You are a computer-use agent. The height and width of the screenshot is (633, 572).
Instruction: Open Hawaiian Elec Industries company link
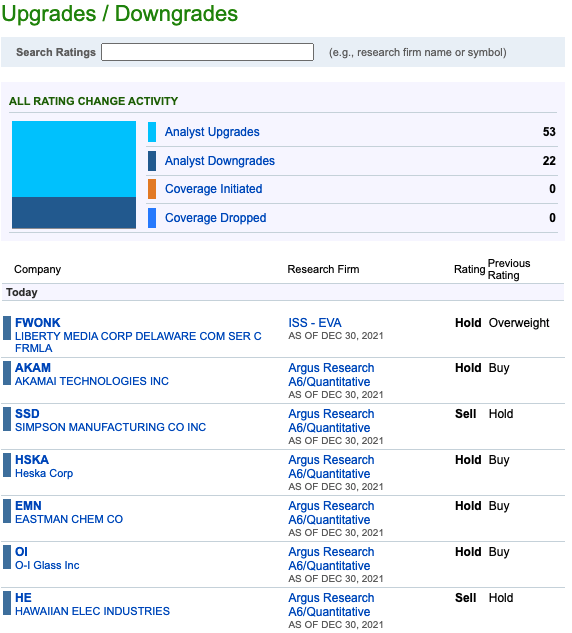[92, 611]
